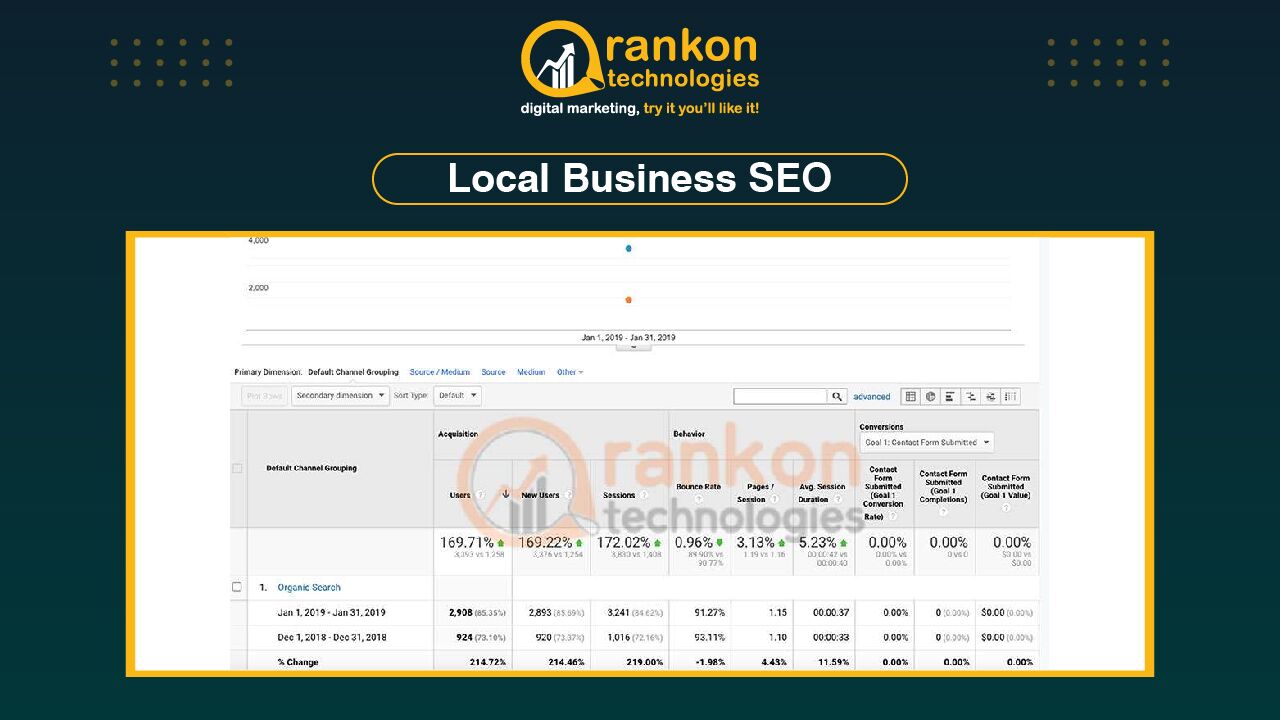Click help icon under Goal 1 Completions header
Viewport: 1280px width, 720px height.
tap(943, 511)
